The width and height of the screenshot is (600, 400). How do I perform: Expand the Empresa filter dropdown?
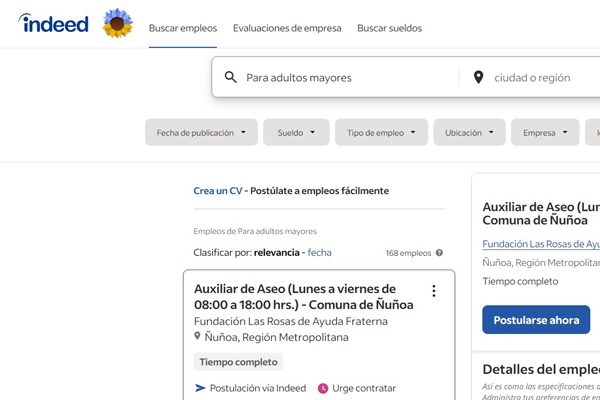(545, 132)
